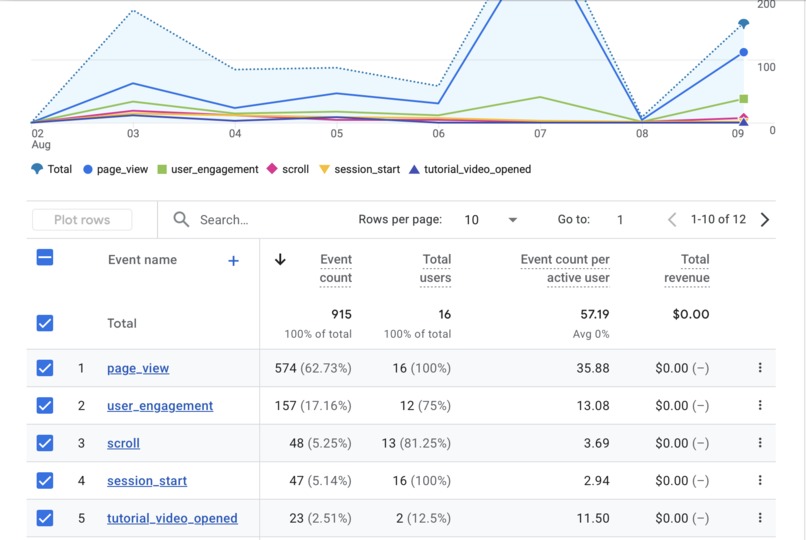Click the total event count value 915
Image resolution: width=806 pixels, height=540 pixels.
pos(341,314)
